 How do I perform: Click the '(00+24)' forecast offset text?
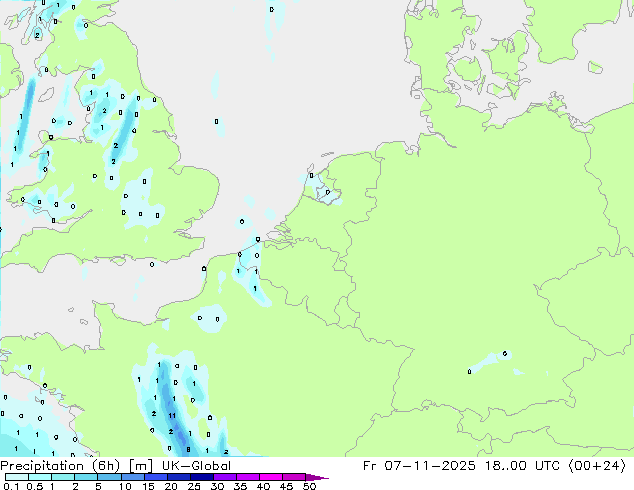coord(597,466)
